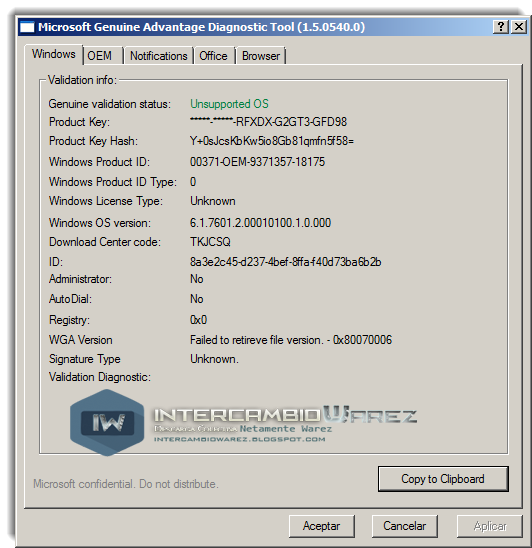The width and height of the screenshot is (532, 548).
Task: Open the OEM tab
Action: click(103, 56)
